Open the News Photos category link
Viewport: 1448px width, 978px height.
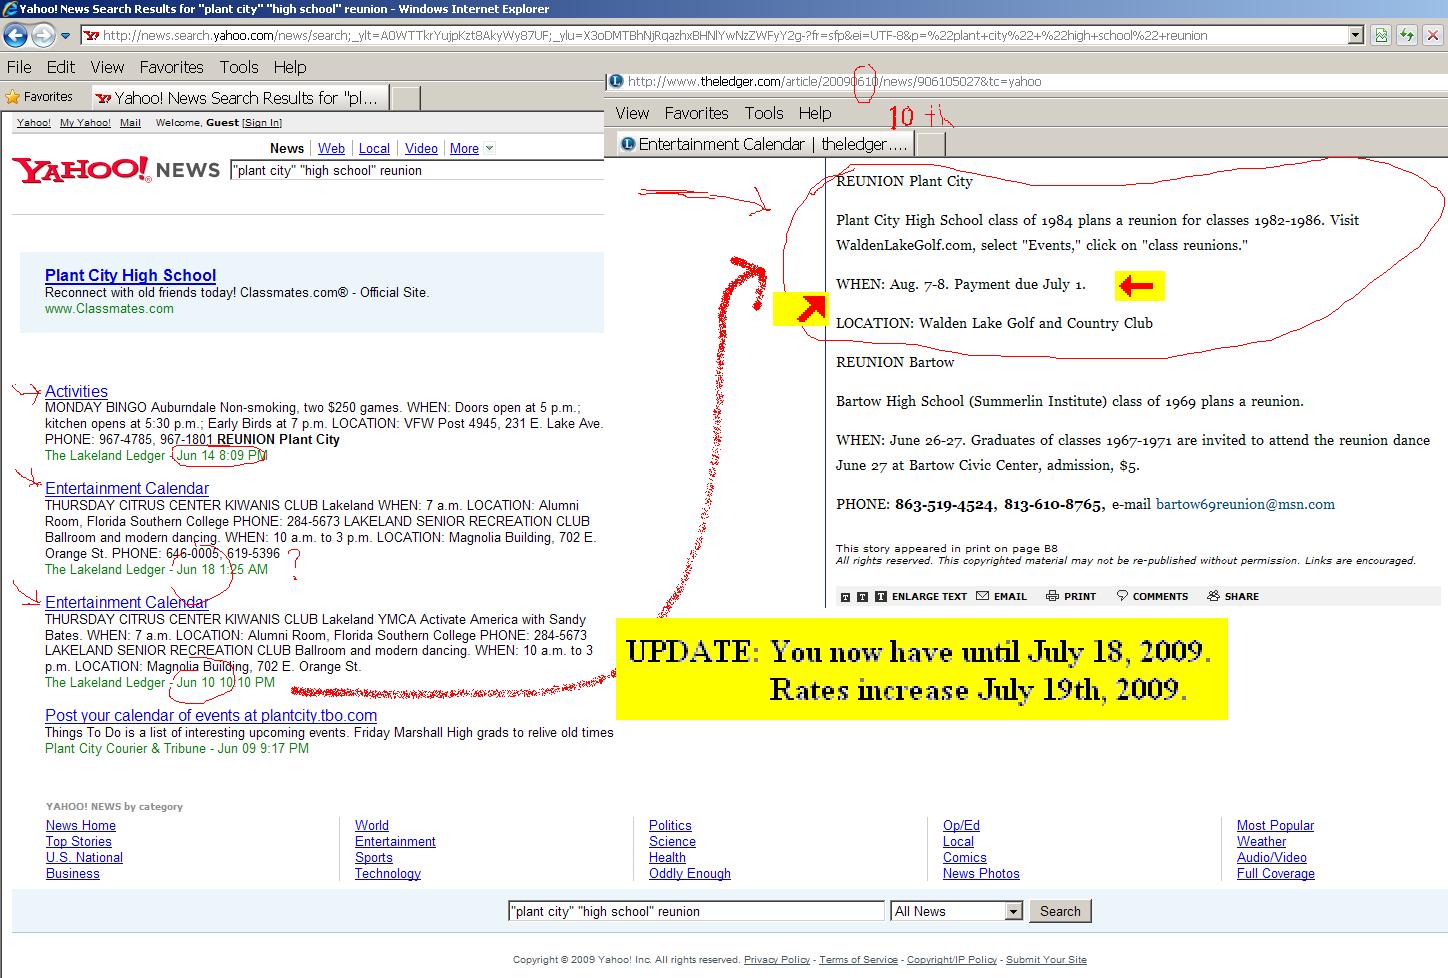981,873
